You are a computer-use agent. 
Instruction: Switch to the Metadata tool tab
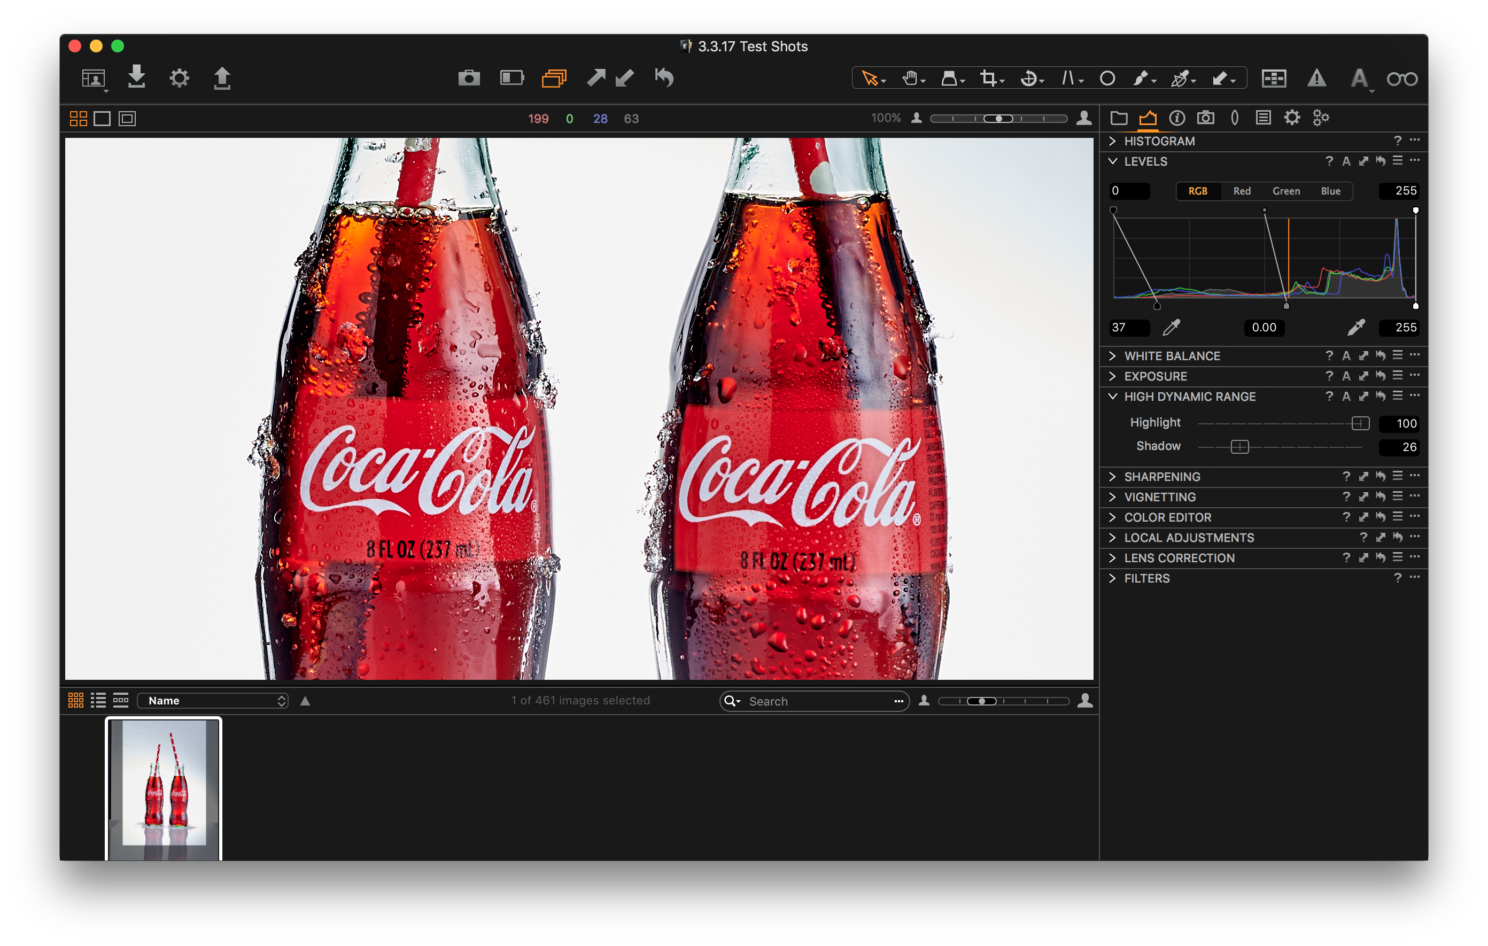1263,118
